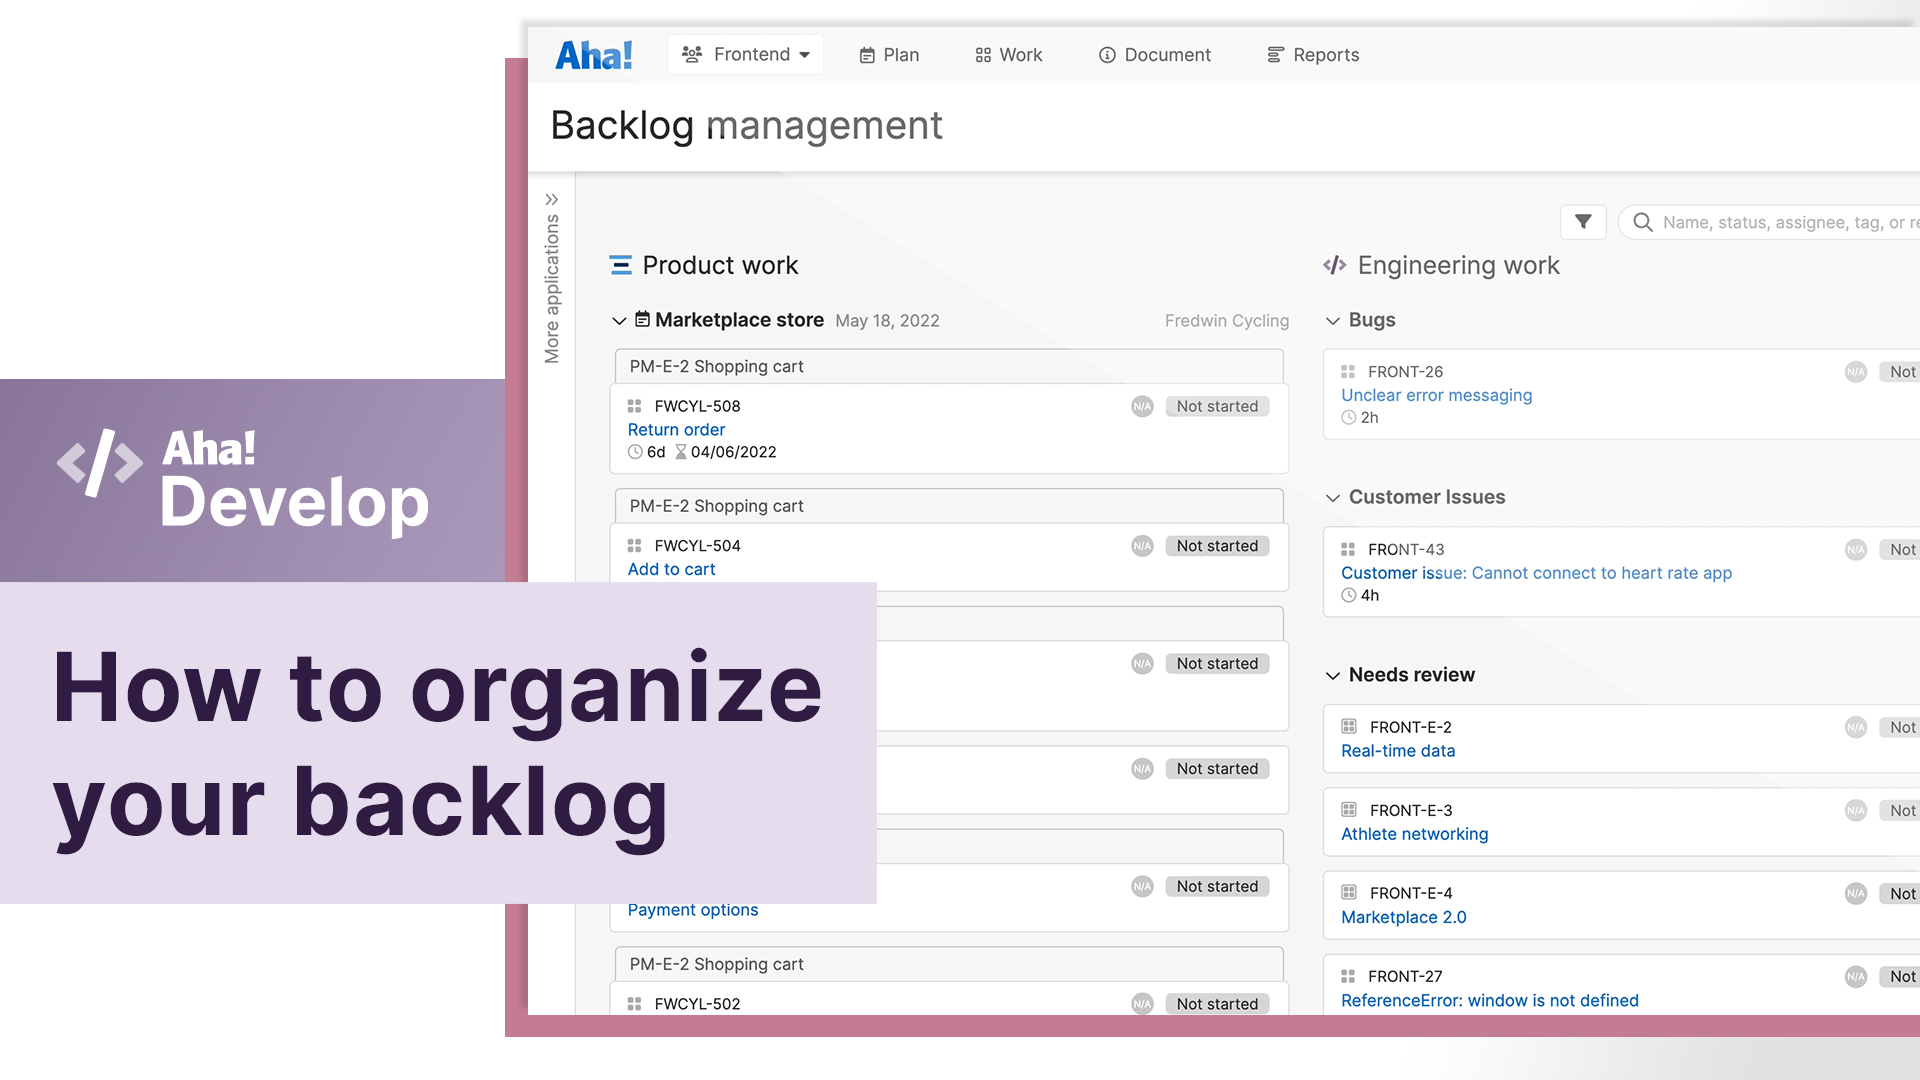Click inside the search input field
The image size is (1920, 1080).
click(x=1790, y=222)
